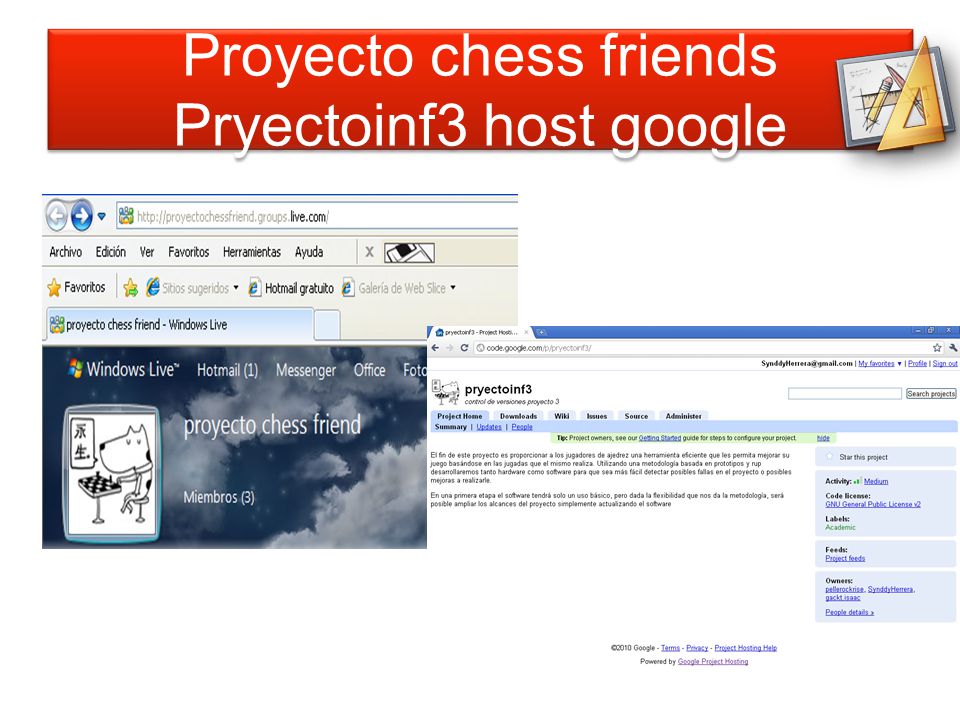This screenshot has width=960, height=720.
Task: Switch to the Project Home tab
Action: pos(459,416)
